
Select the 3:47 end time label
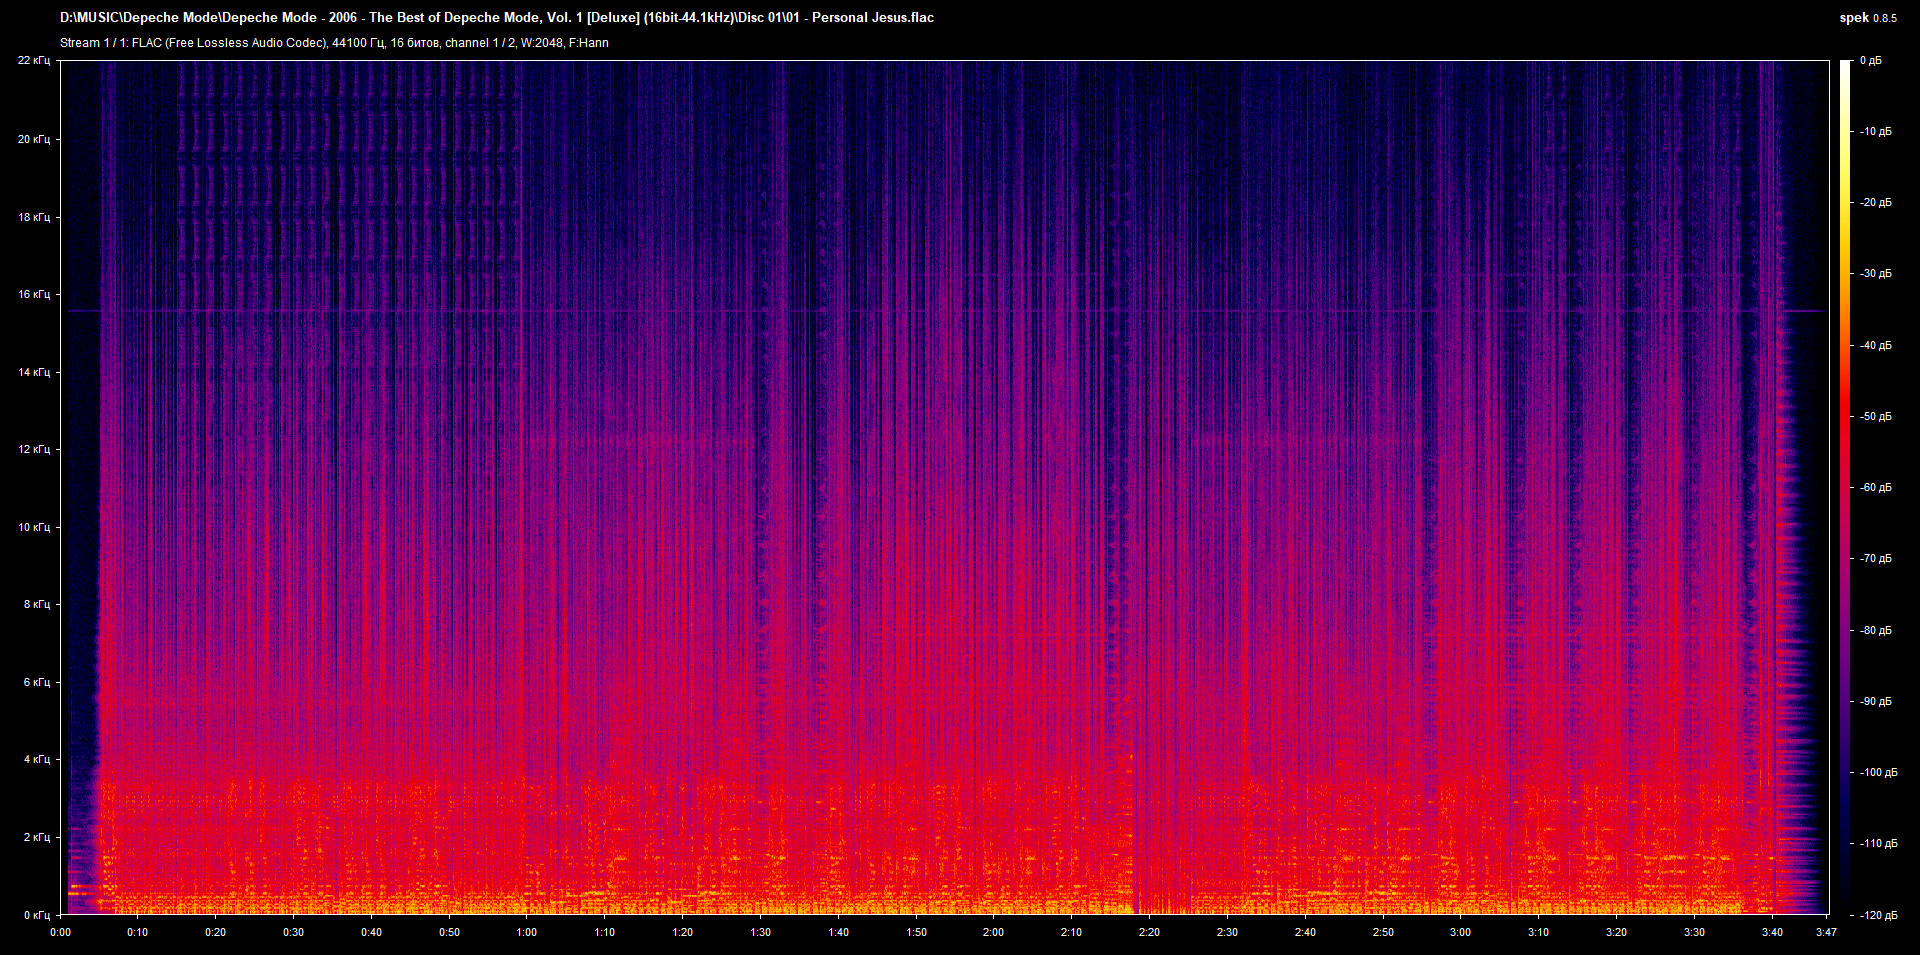pyautogui.click(x=1826, y=932)
